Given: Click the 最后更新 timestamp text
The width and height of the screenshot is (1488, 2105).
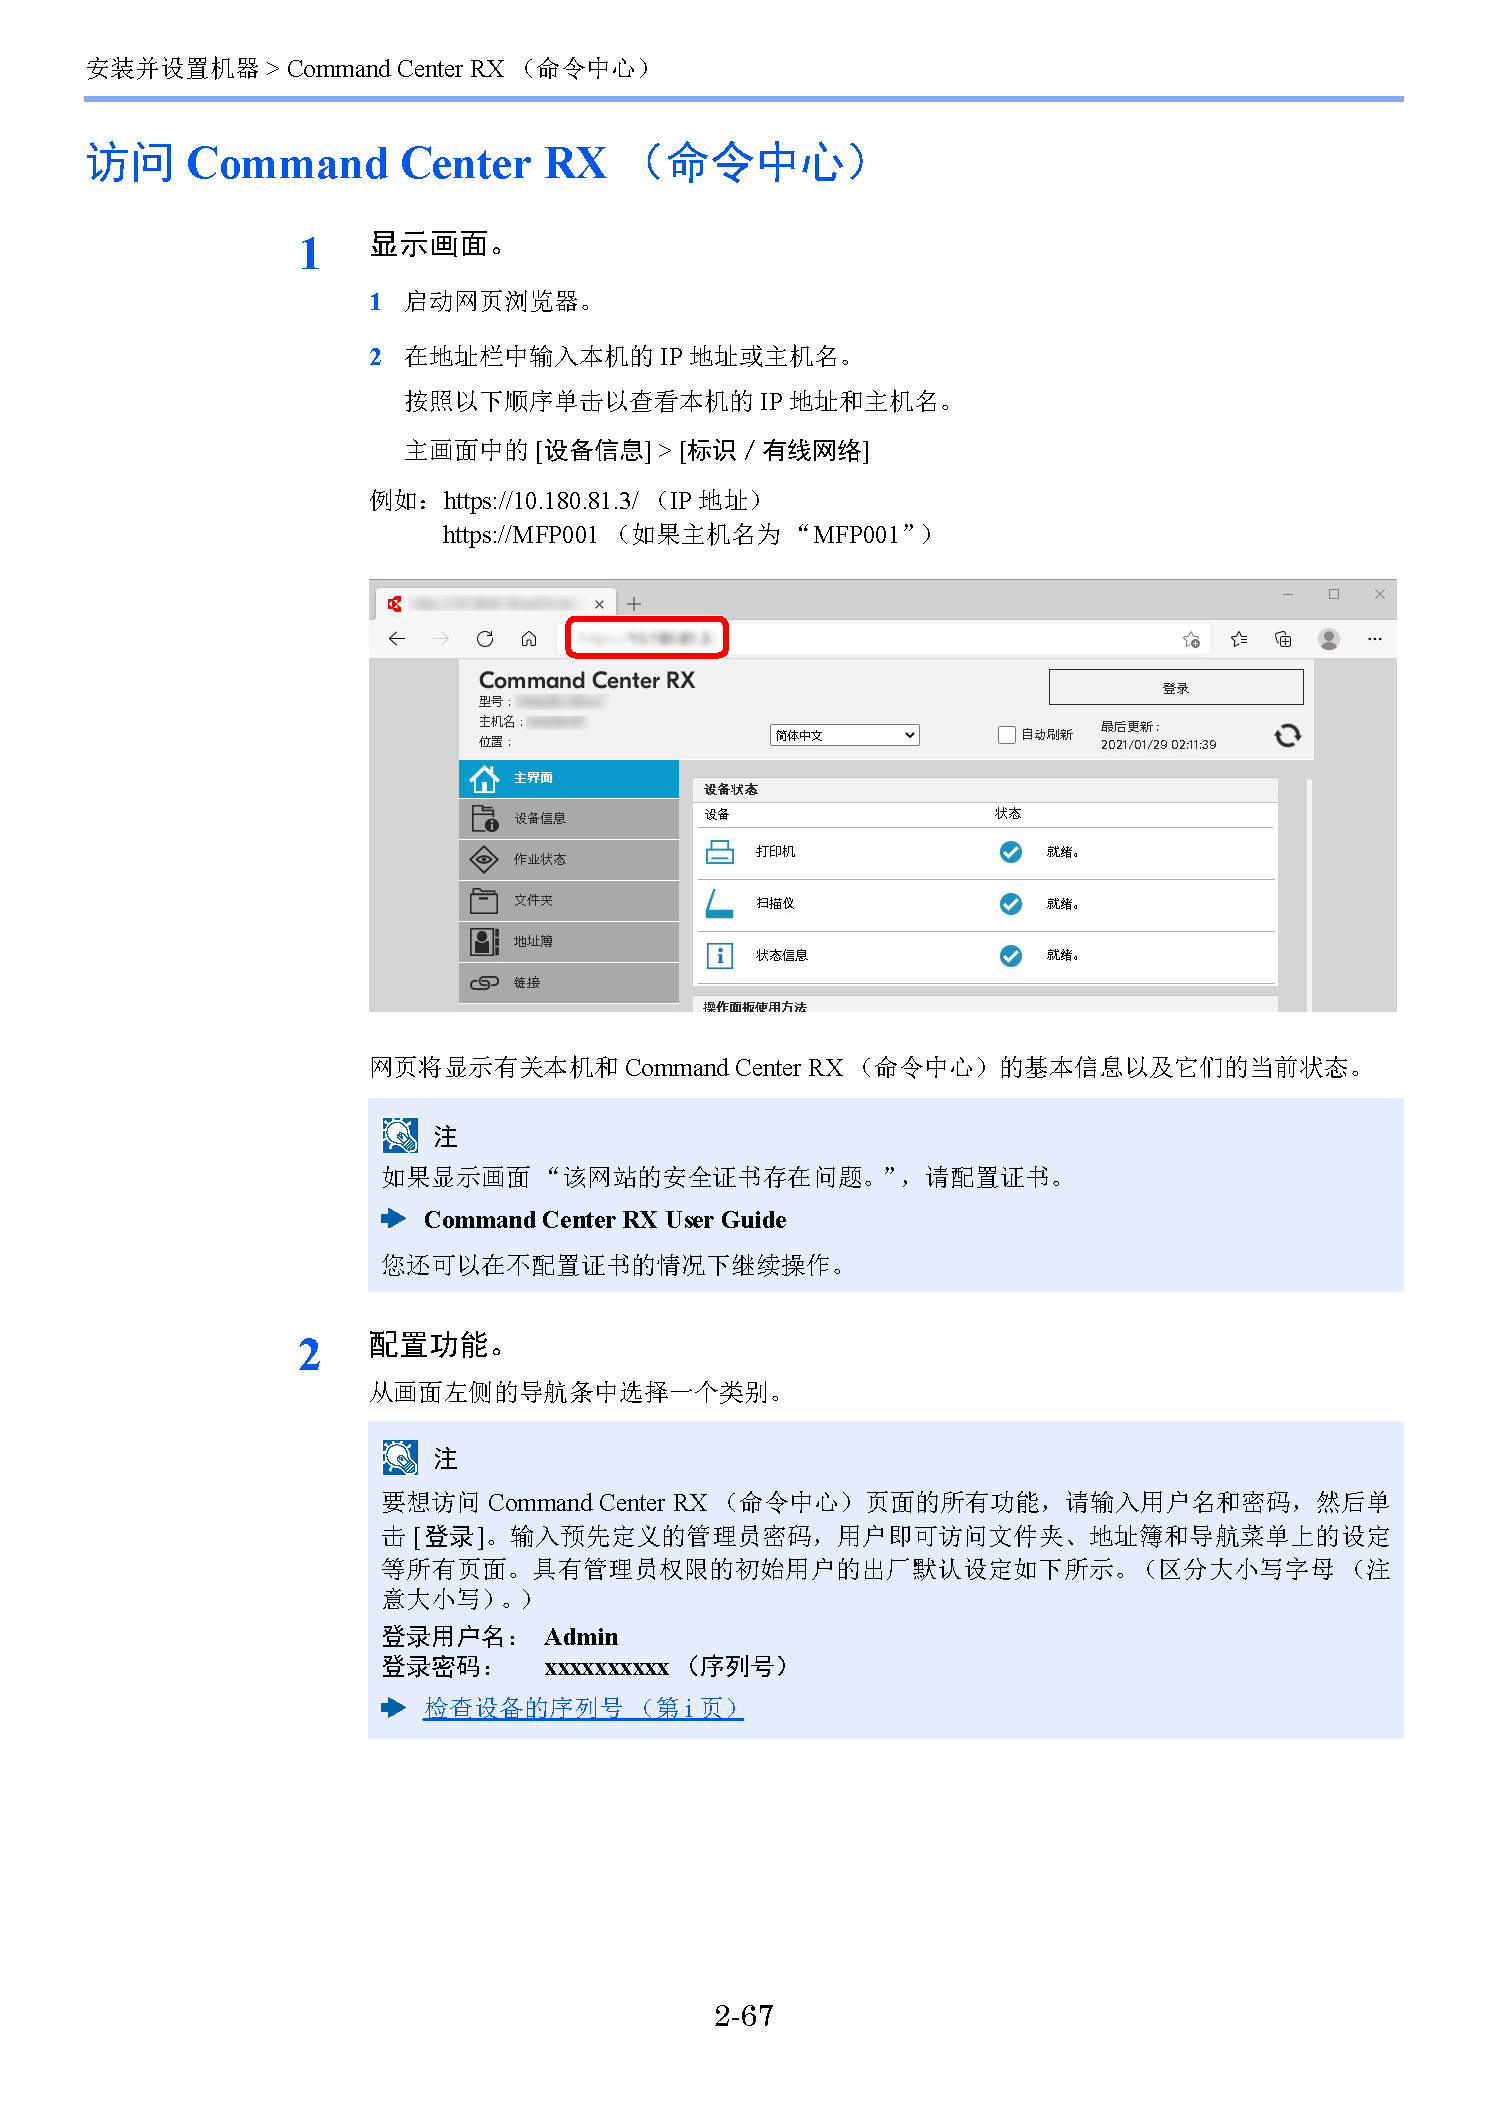Looking at the screenshot, I should pyautogui.click(x=1158, y=736).
